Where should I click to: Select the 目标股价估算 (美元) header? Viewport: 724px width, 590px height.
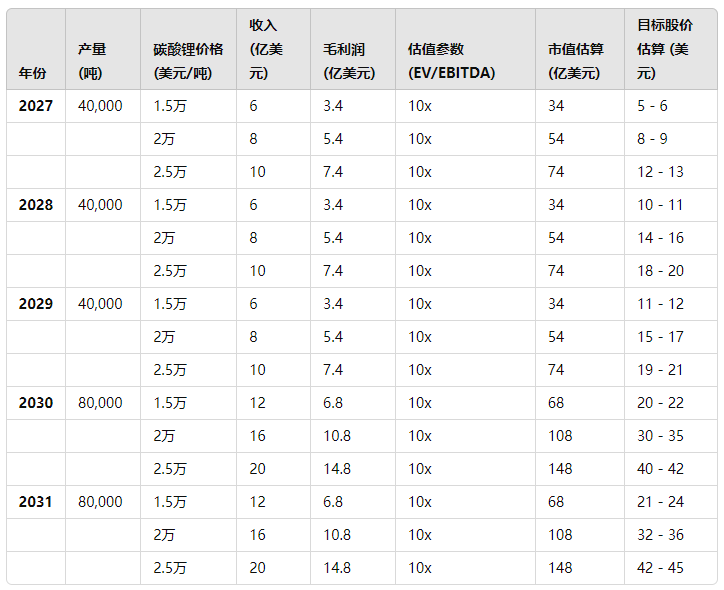(663, 49)
